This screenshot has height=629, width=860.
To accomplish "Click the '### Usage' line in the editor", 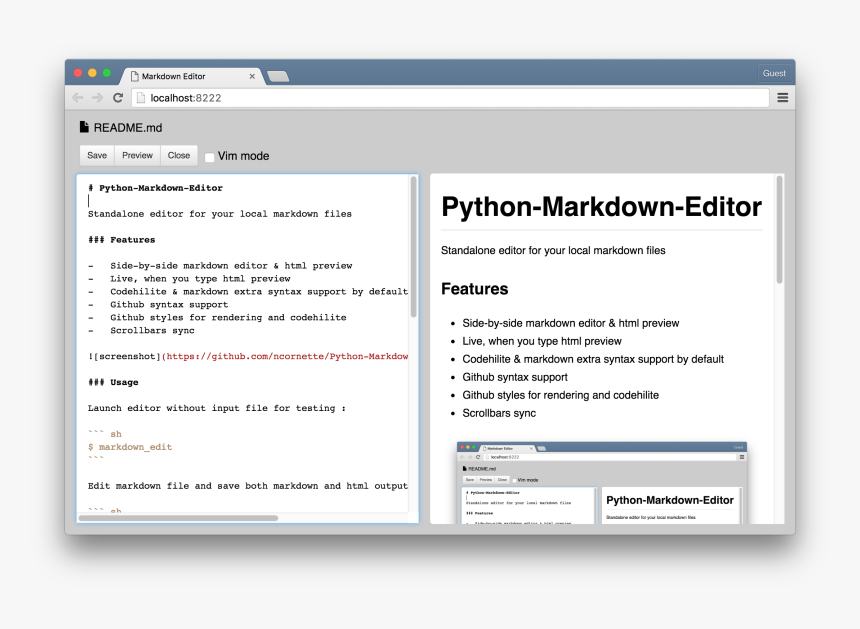I will [x=113, y=382].
